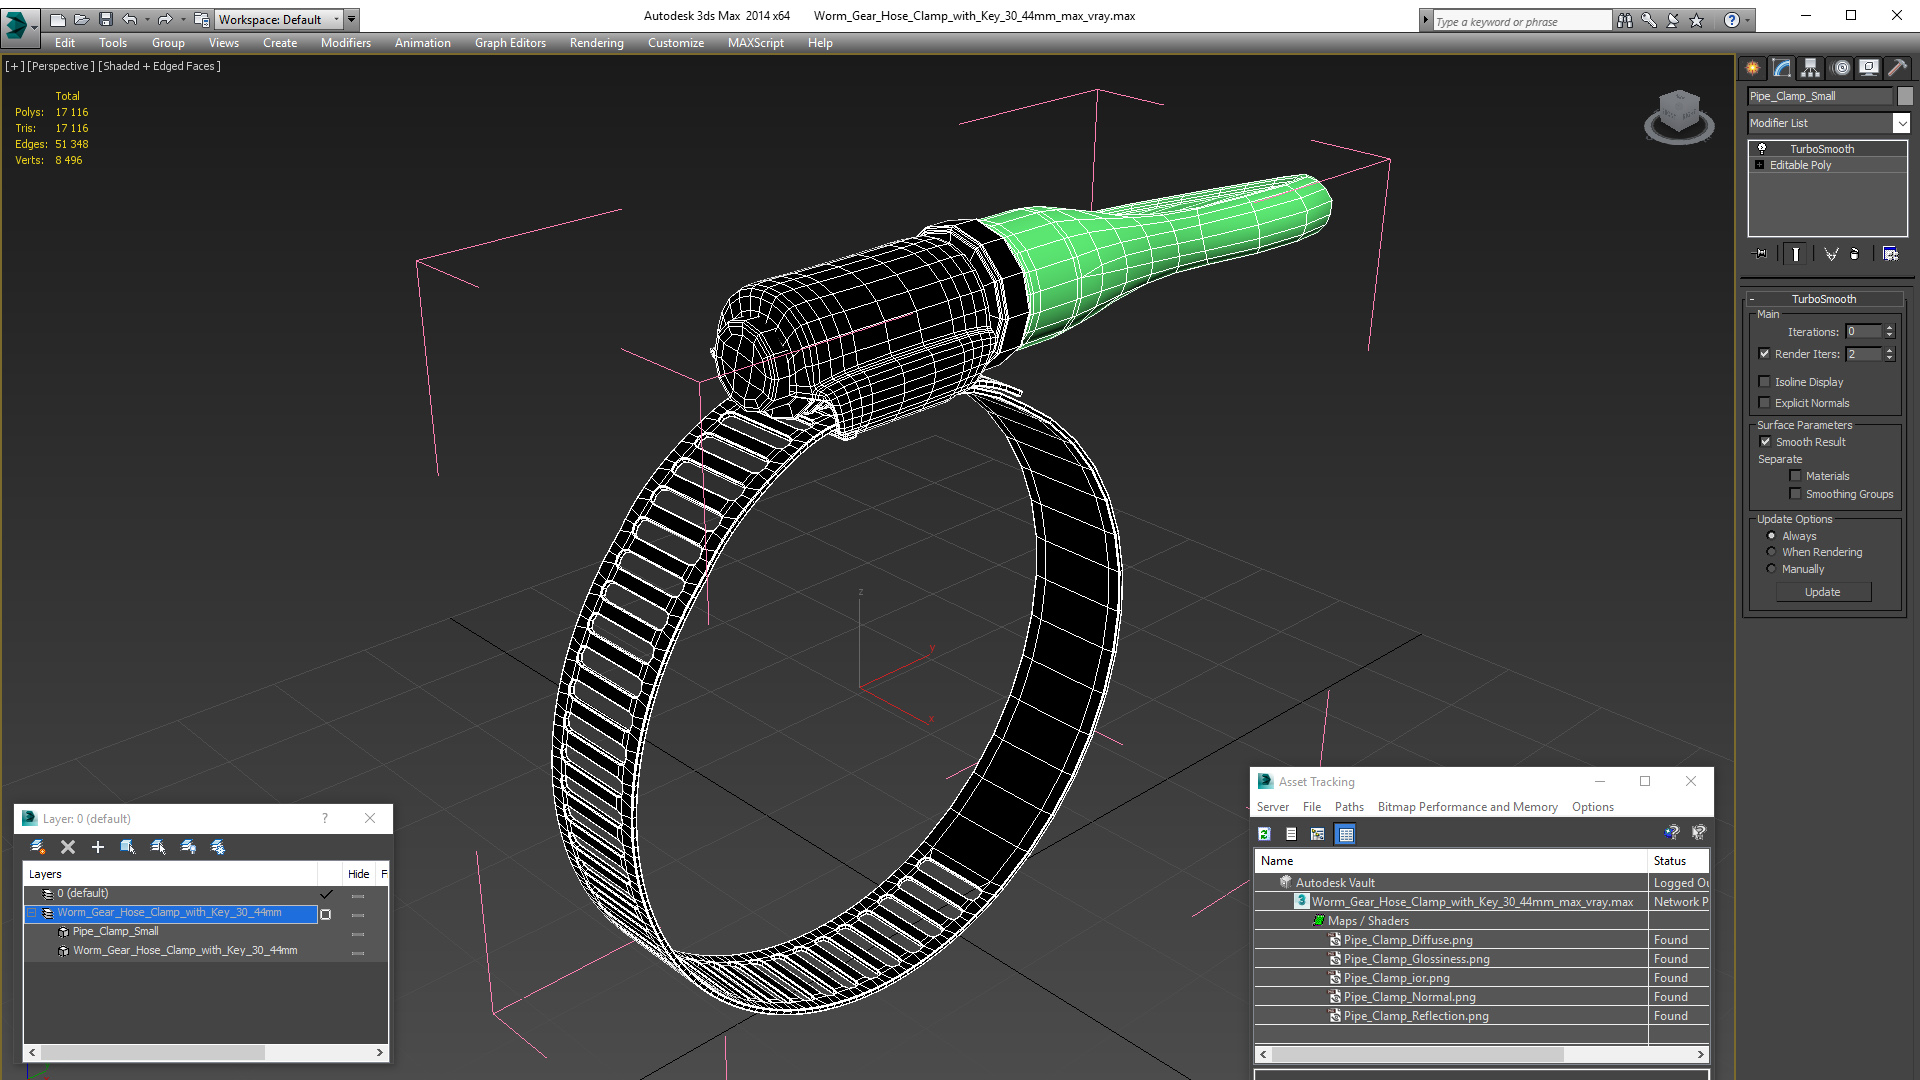Click Refresh icon in Asset Tracking toolbar
1920x1080 pixels.
(1264, 834)
